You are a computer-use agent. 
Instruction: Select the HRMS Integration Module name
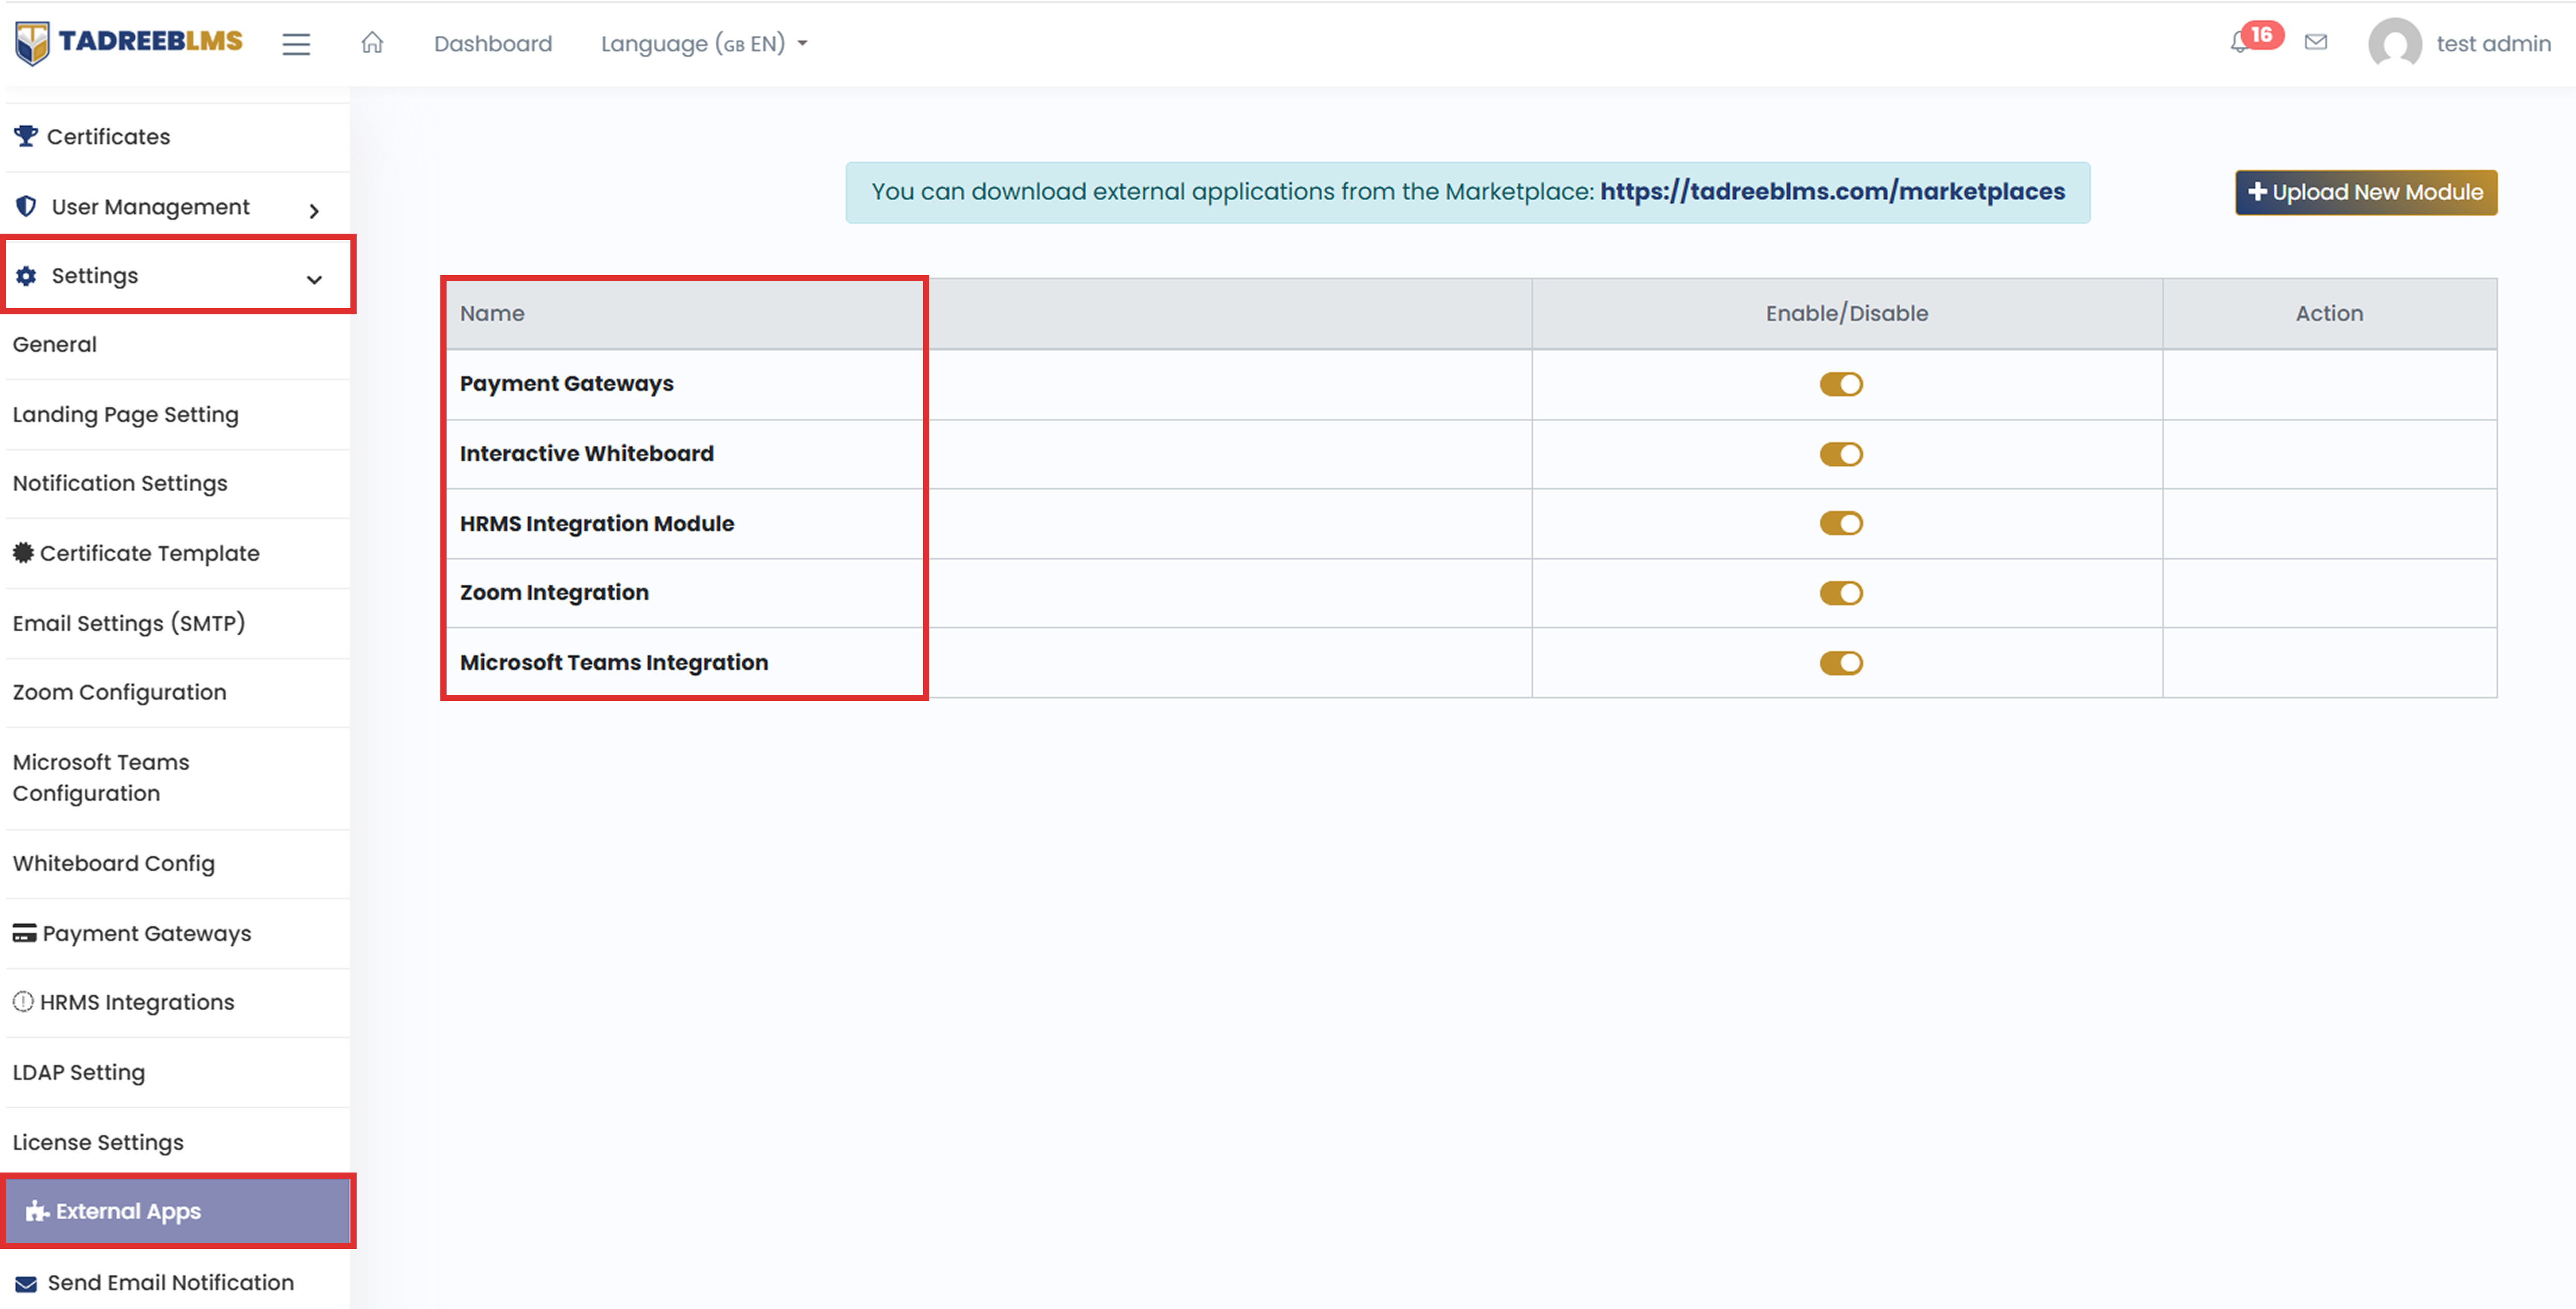click(597, 523)
